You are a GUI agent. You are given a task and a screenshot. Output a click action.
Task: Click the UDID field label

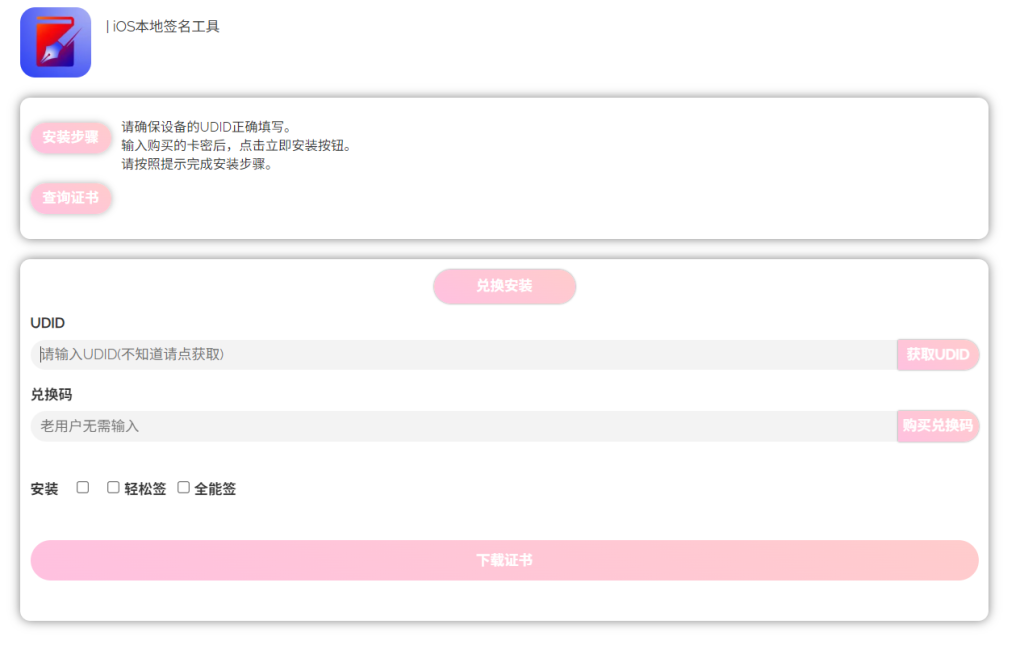coord(48,323)
